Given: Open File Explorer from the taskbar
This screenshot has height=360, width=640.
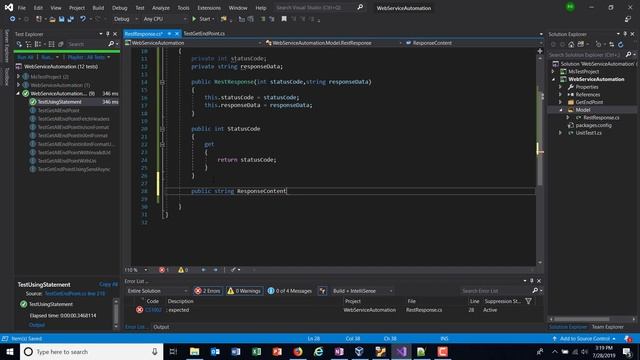Looking at the screenshot, I should tap(195, 351).
